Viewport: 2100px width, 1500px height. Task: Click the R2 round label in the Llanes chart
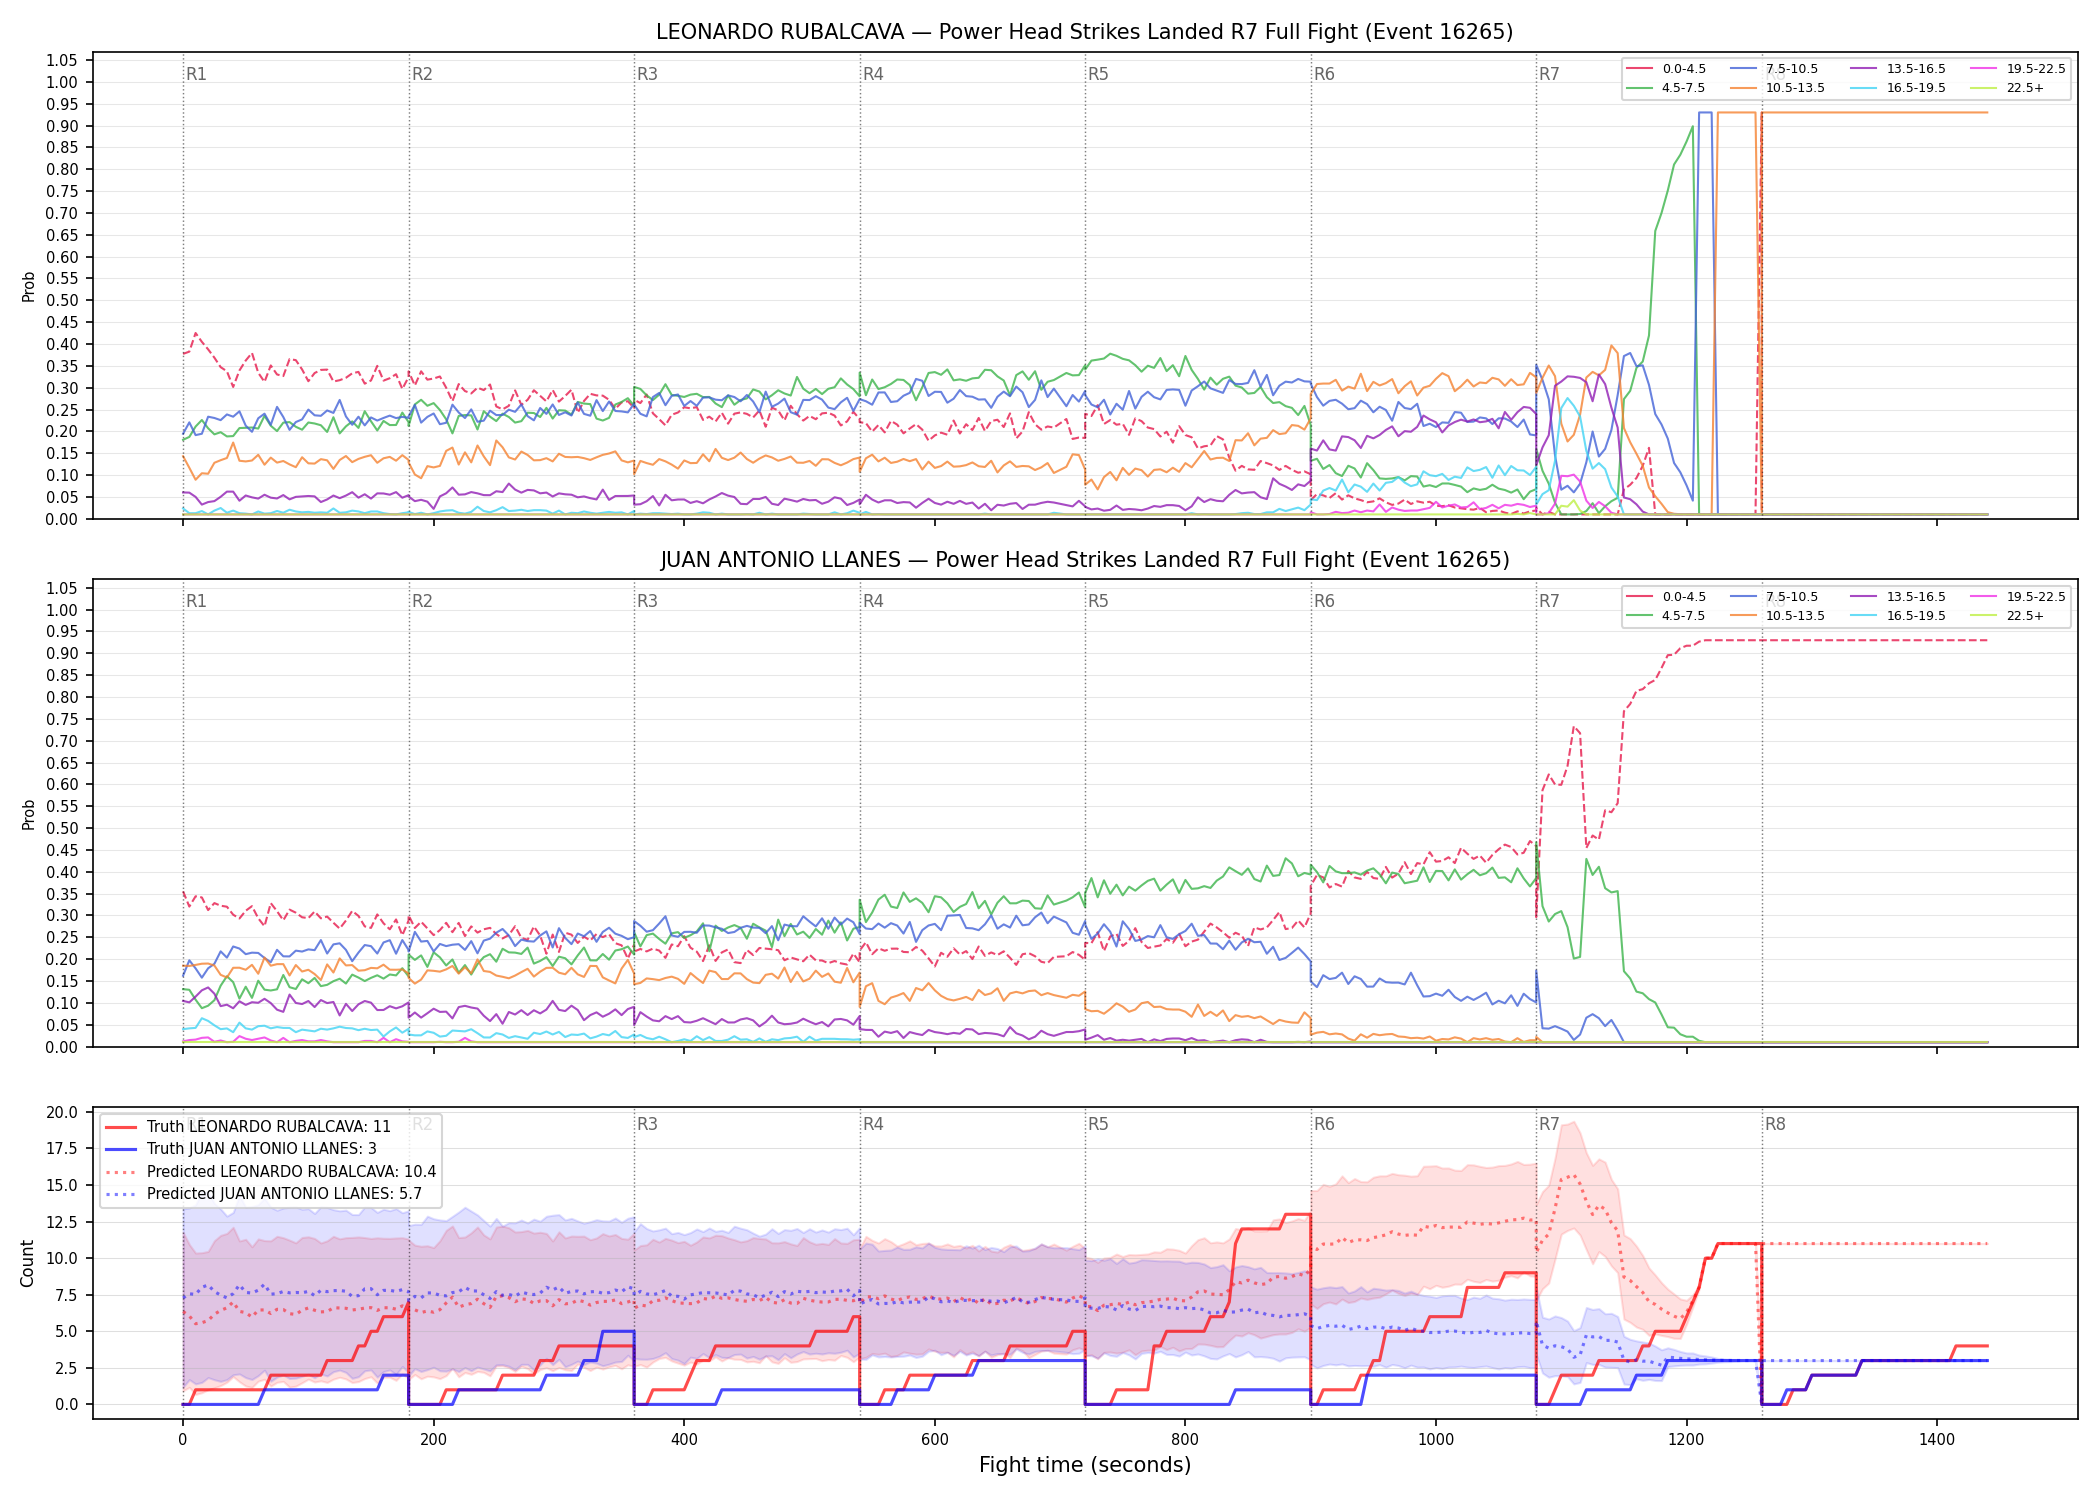coord(422,601)
